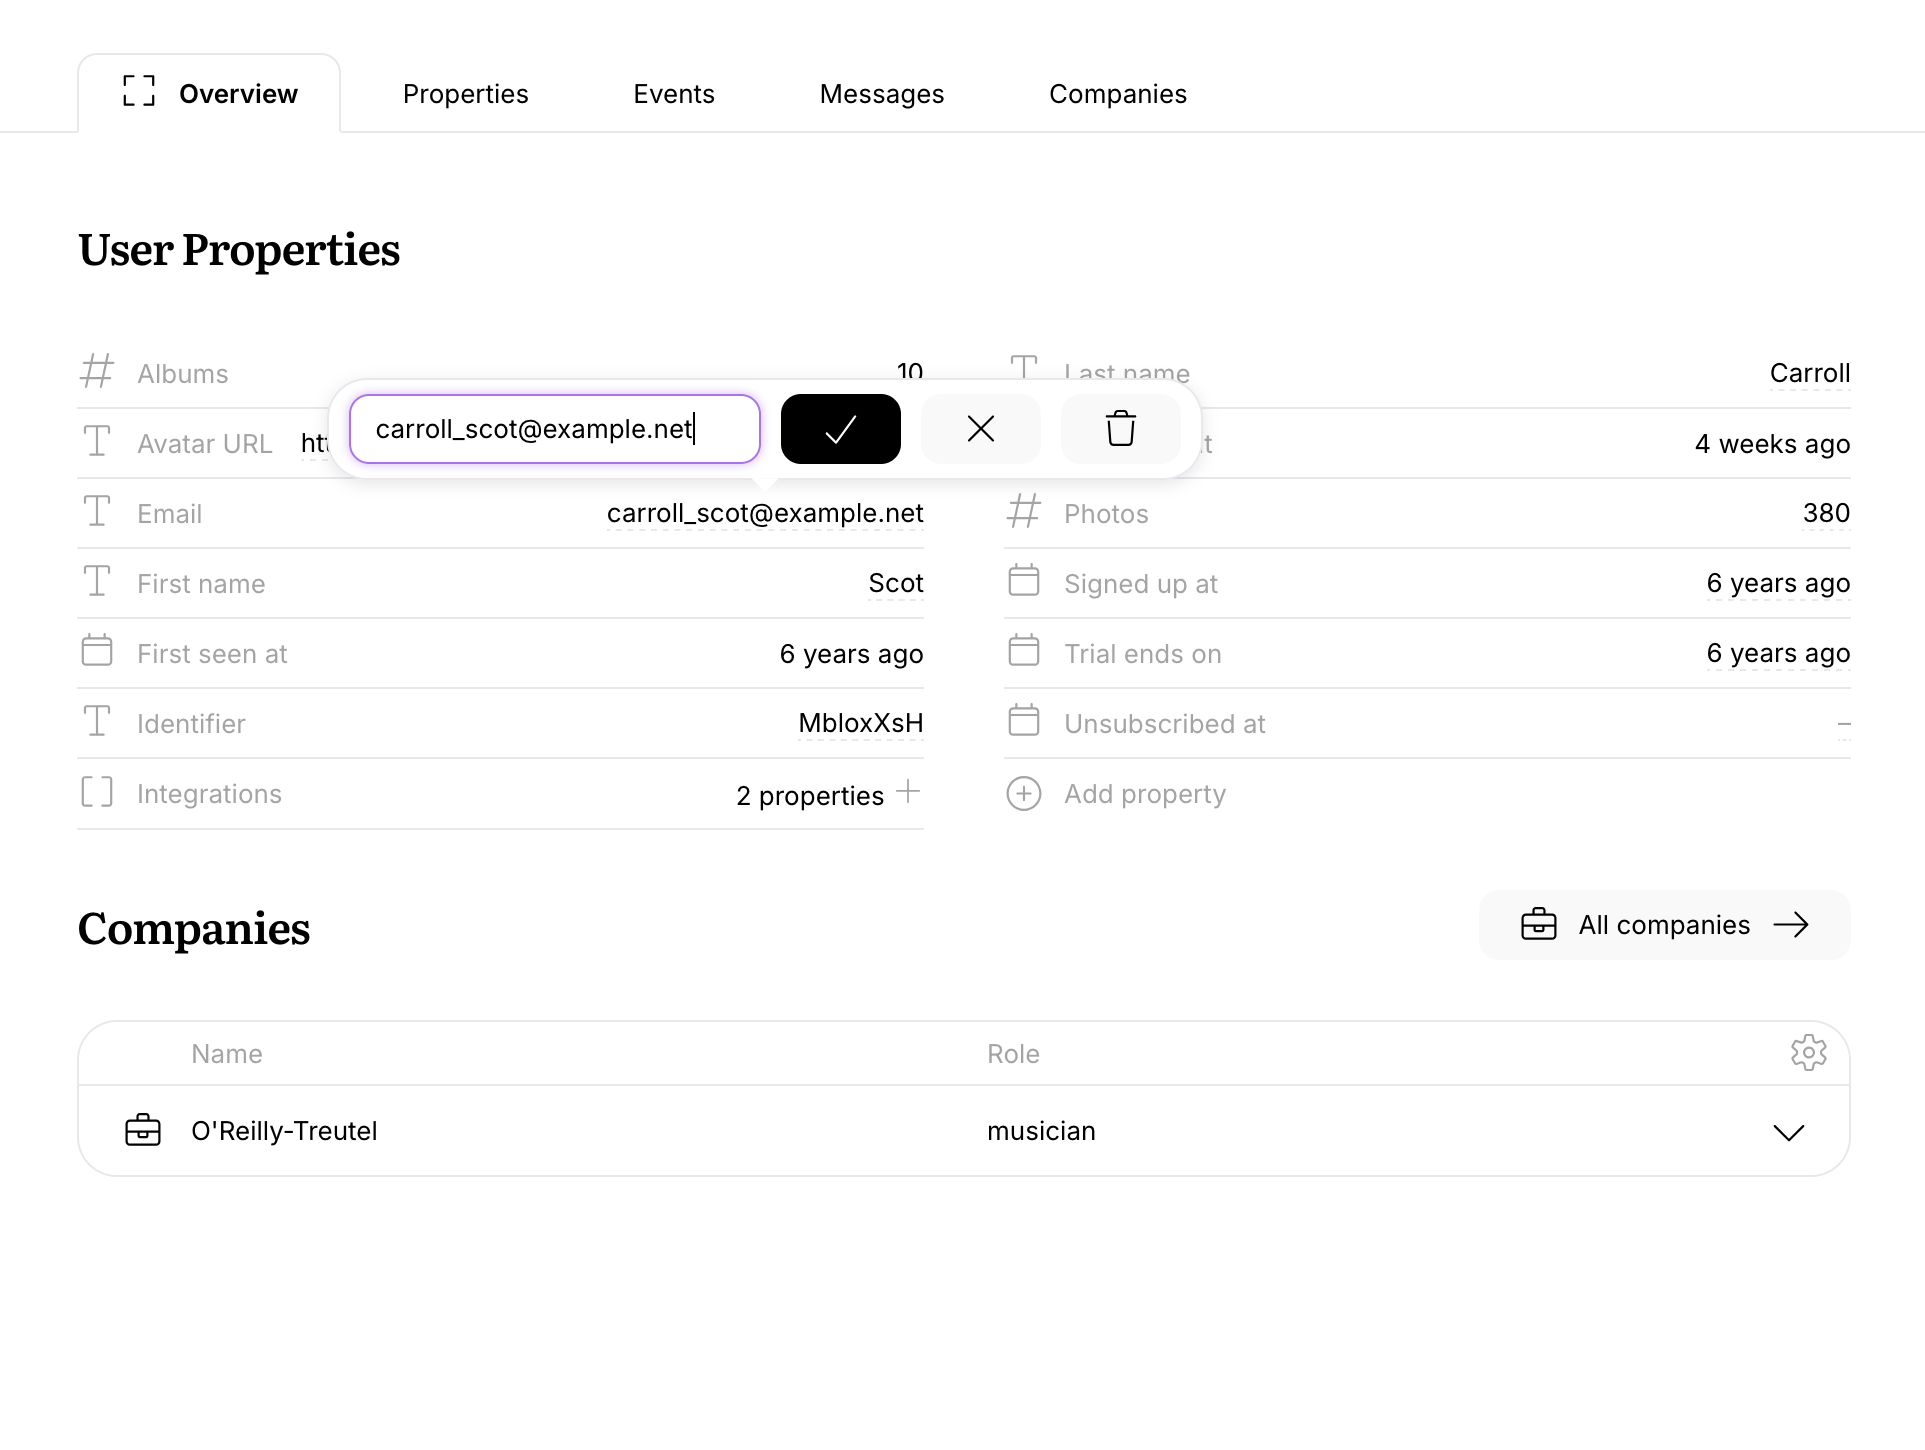Viewport: 1925px width, 1450px height.
Task: Open the Companies tab
Action: click(1118, 94)
